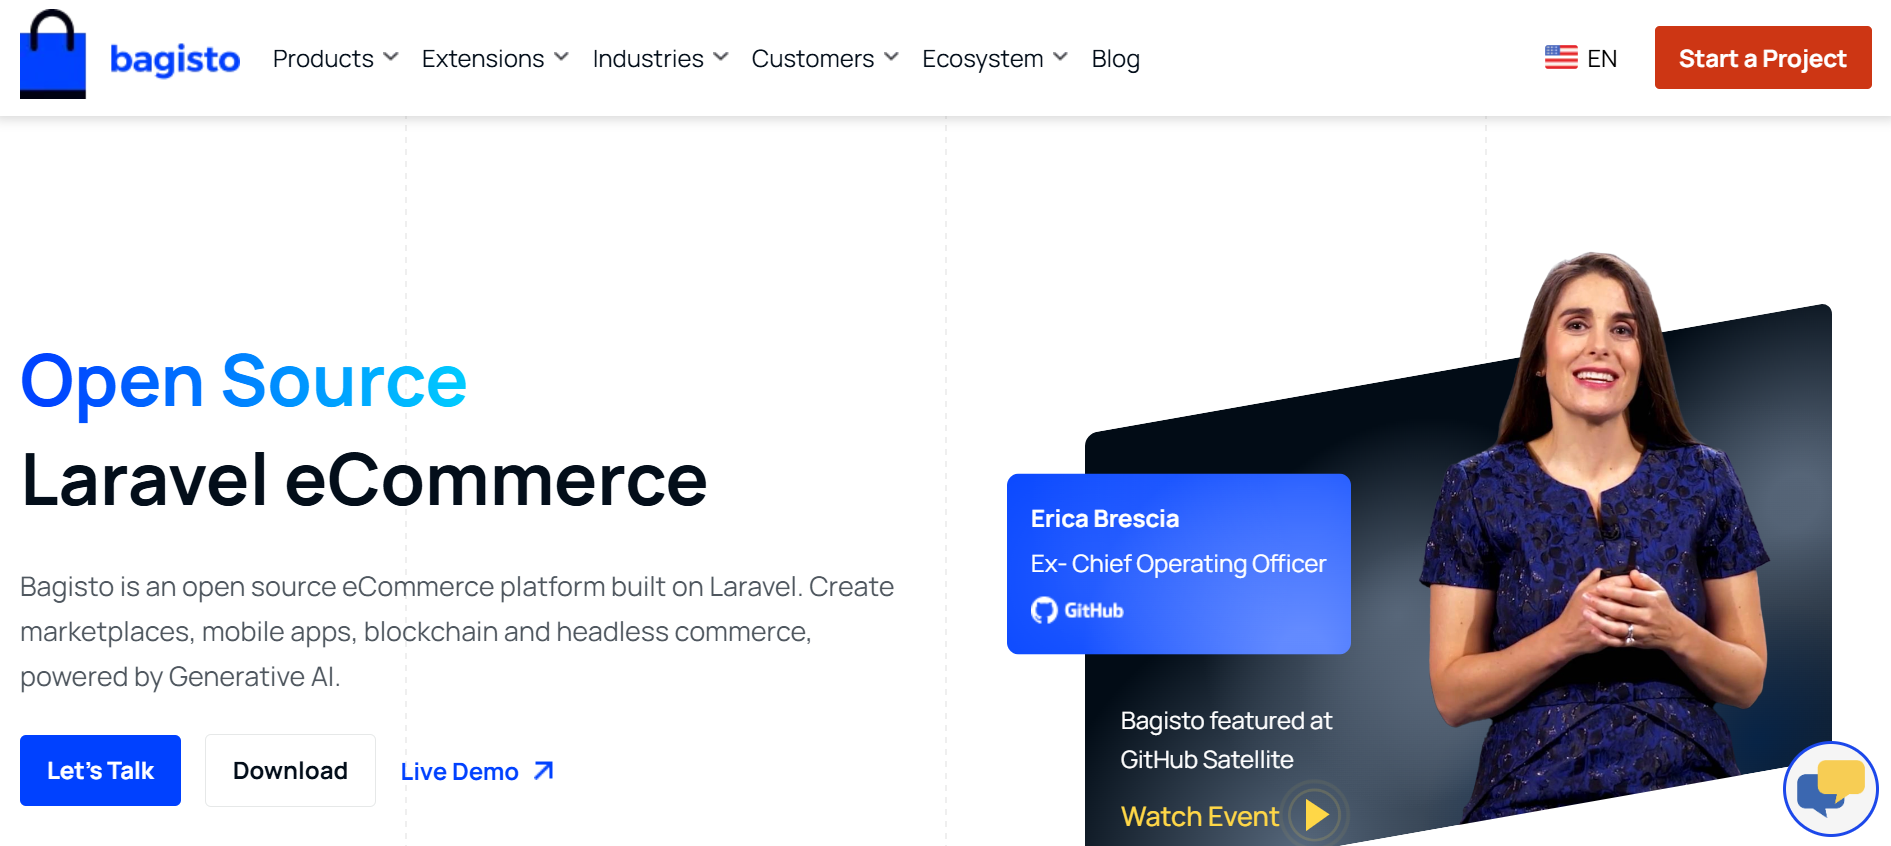Click the Open Source heading text
This screenshot has width=1891, height=846.
(244, 381)
